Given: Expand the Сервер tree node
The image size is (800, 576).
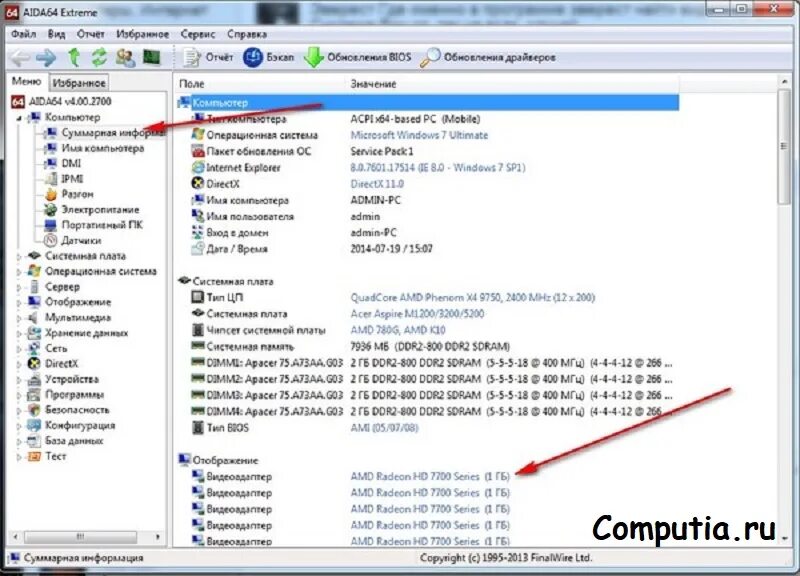Looking at the screenshot, I should 19,287.
